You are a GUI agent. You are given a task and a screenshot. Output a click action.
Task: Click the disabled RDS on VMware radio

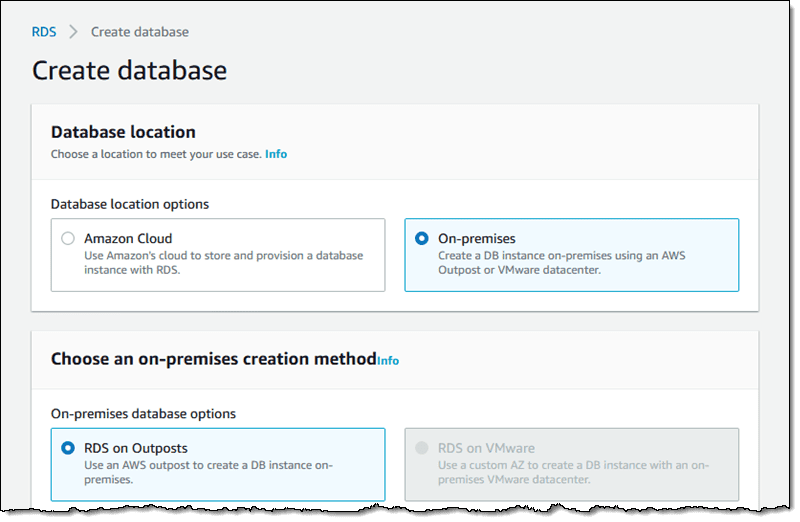pyautogui.click(x=421, y=448)
